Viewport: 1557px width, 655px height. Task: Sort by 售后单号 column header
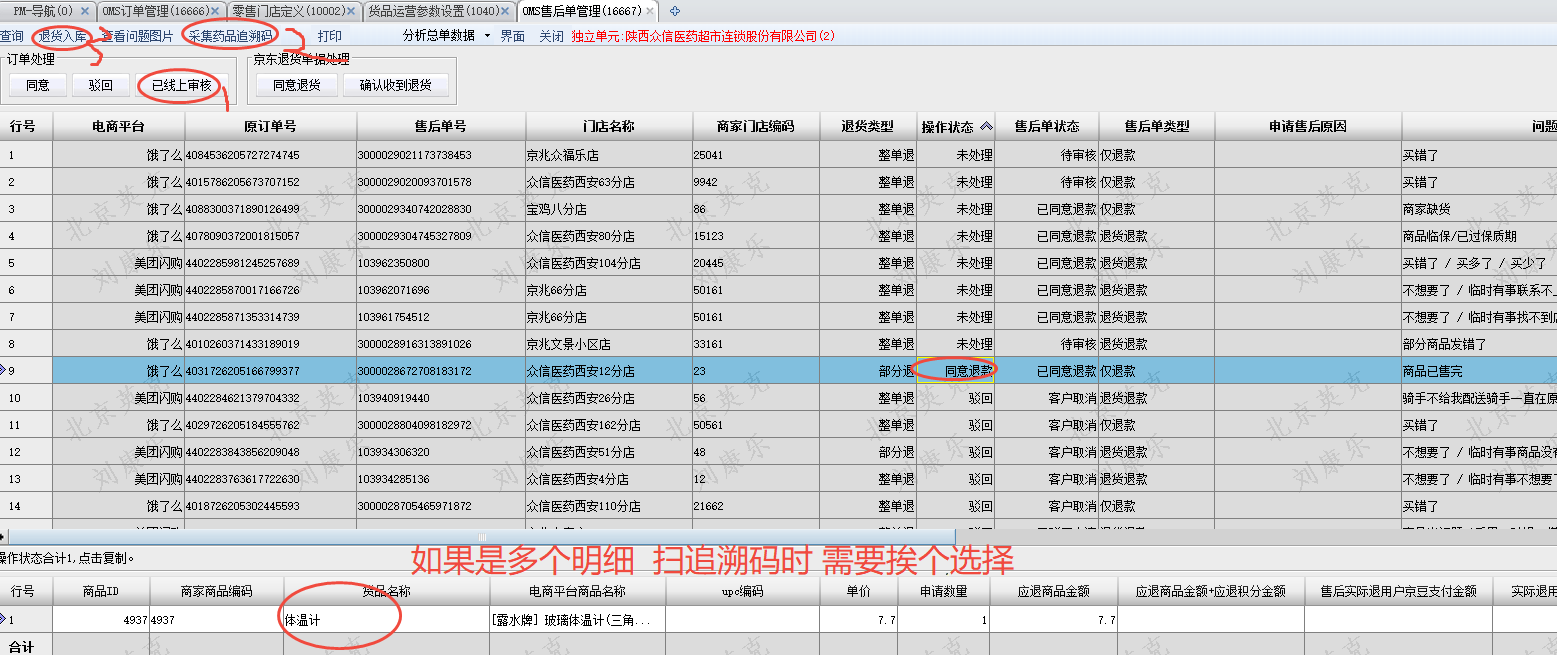(x=441, y=127)
